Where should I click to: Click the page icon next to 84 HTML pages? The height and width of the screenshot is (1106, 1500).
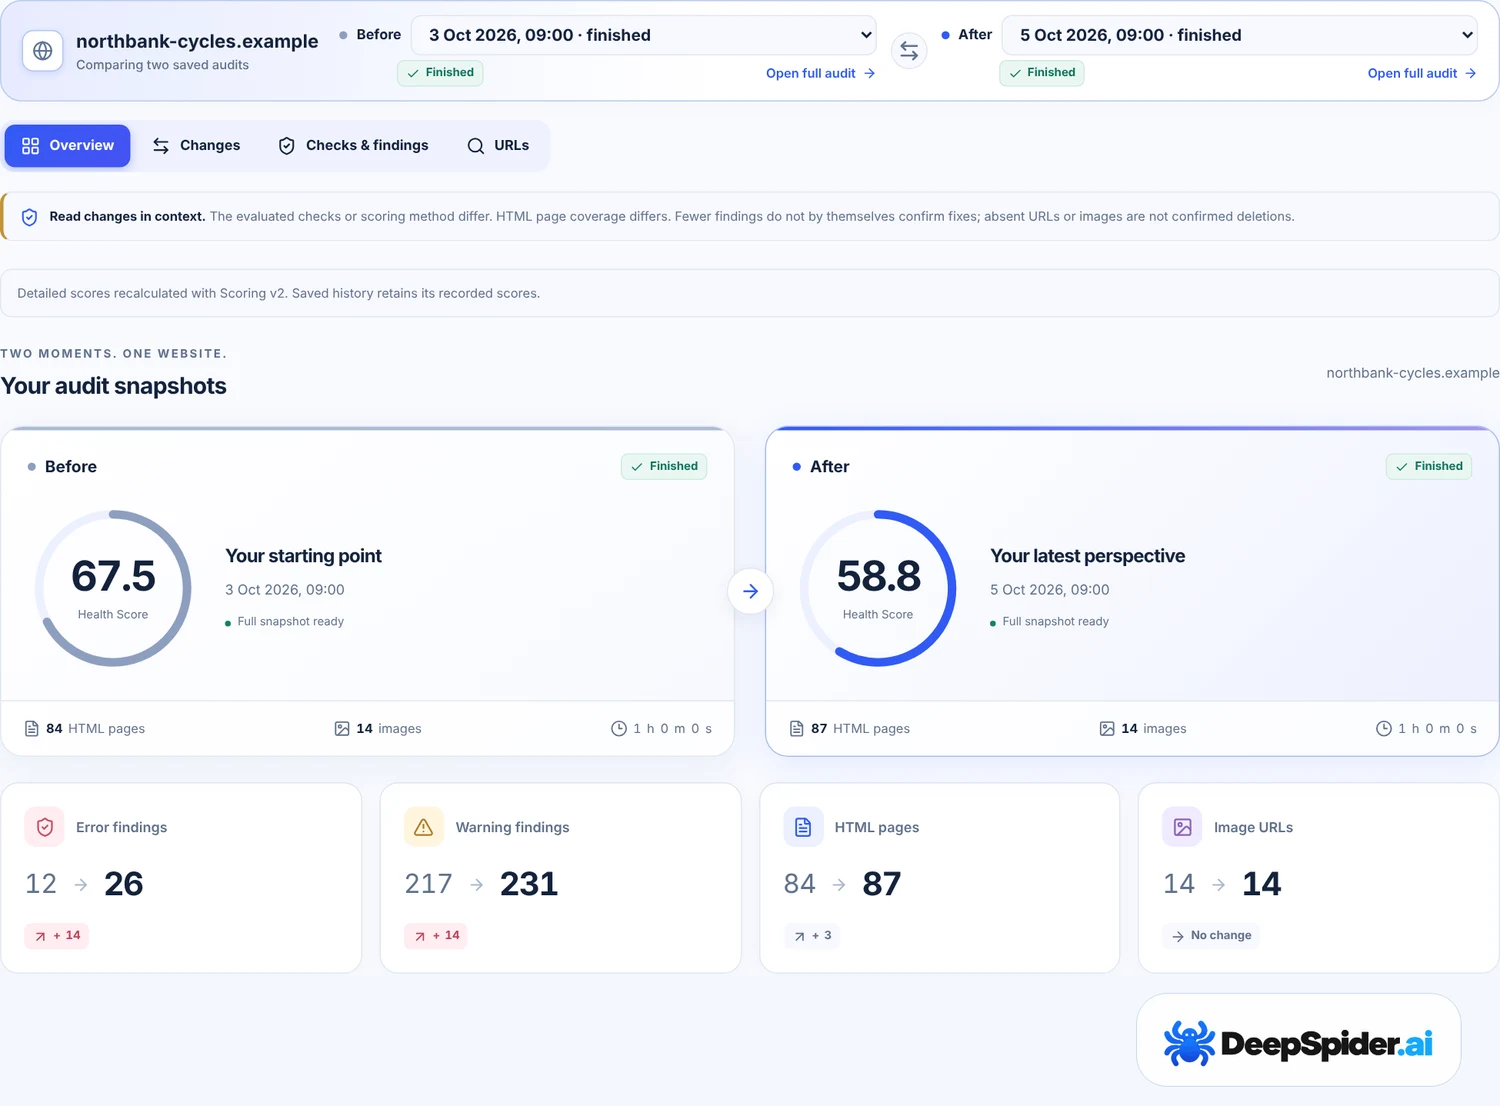(32, 729)
